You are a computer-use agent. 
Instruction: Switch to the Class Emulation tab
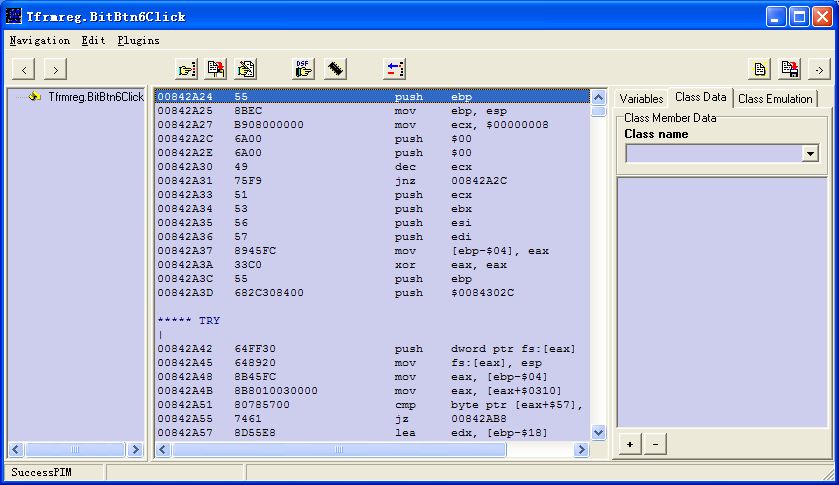click(x=775, y=99)
